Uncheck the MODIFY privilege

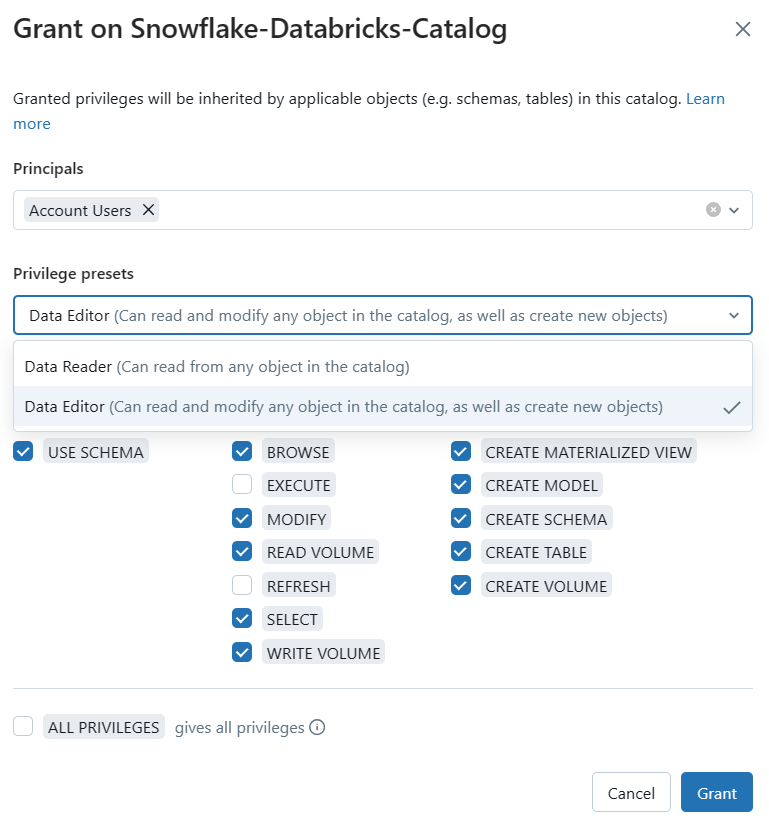[242, 518]
